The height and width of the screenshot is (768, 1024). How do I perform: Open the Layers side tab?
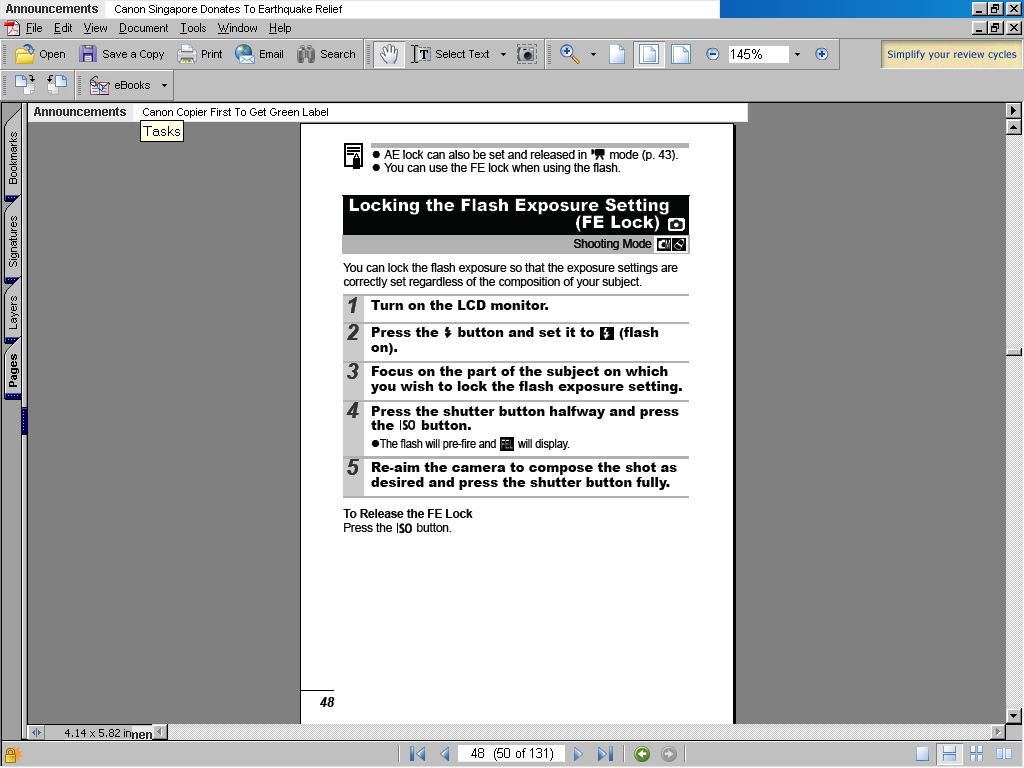13,312
